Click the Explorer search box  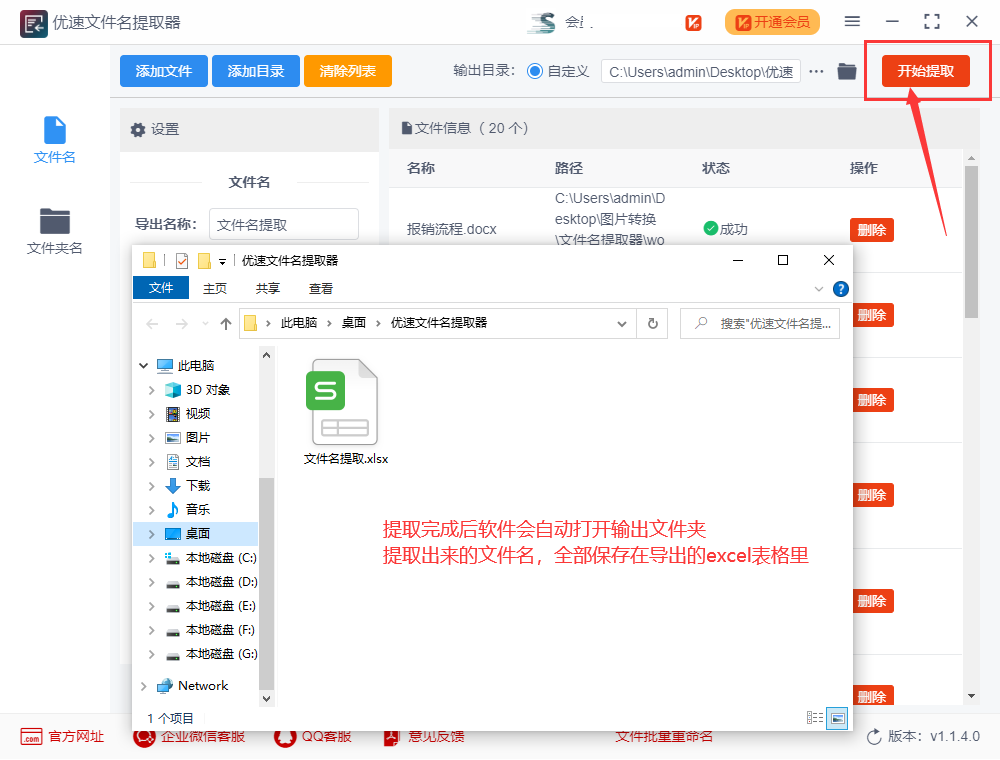(x=760, y=324)
